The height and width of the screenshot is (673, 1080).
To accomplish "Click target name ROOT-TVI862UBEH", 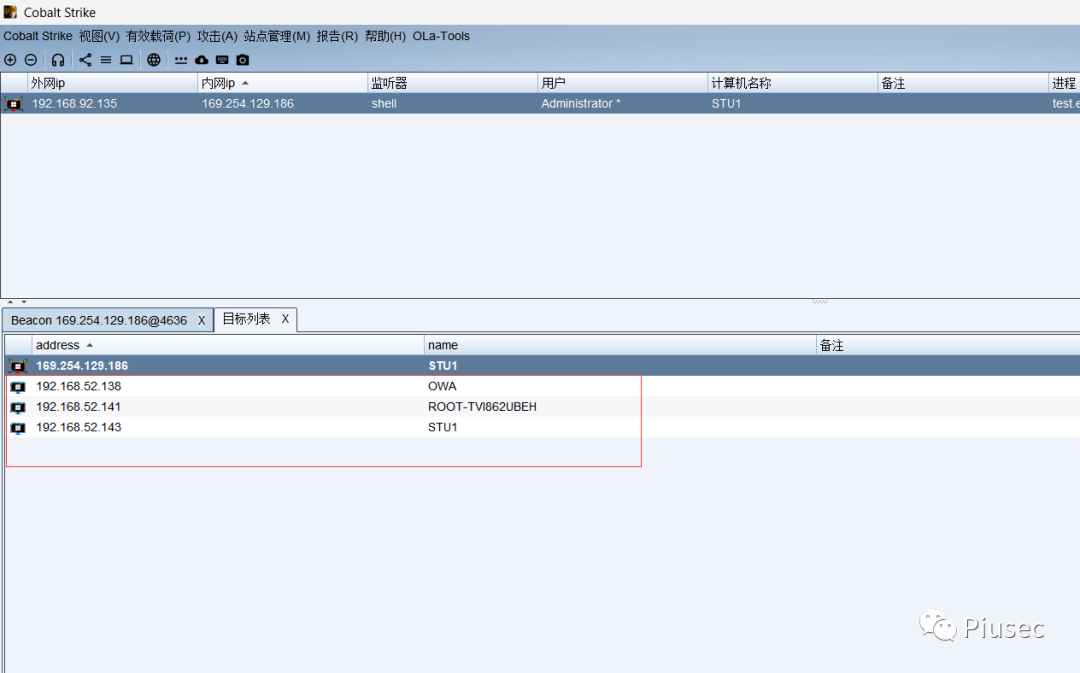I will 482,407.
